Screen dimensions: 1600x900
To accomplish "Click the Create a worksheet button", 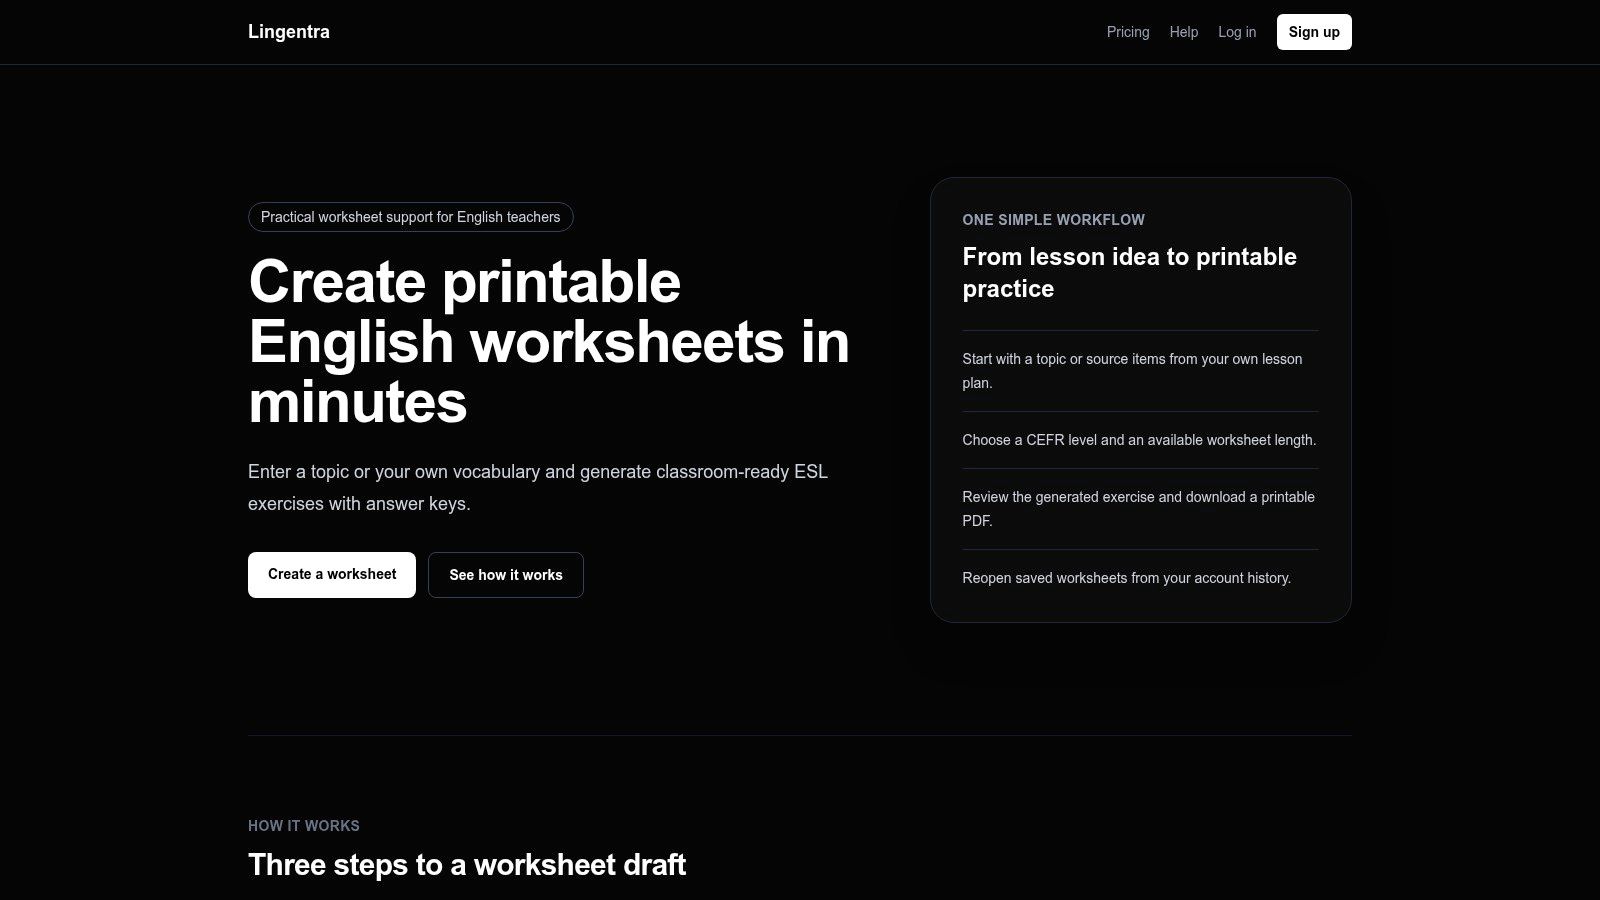I will [332, 575].
